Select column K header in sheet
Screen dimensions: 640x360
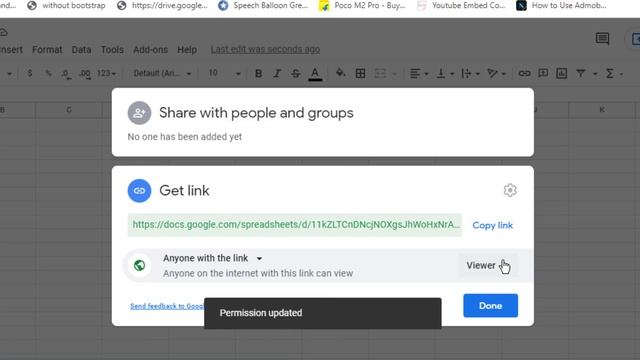[602, 109]
